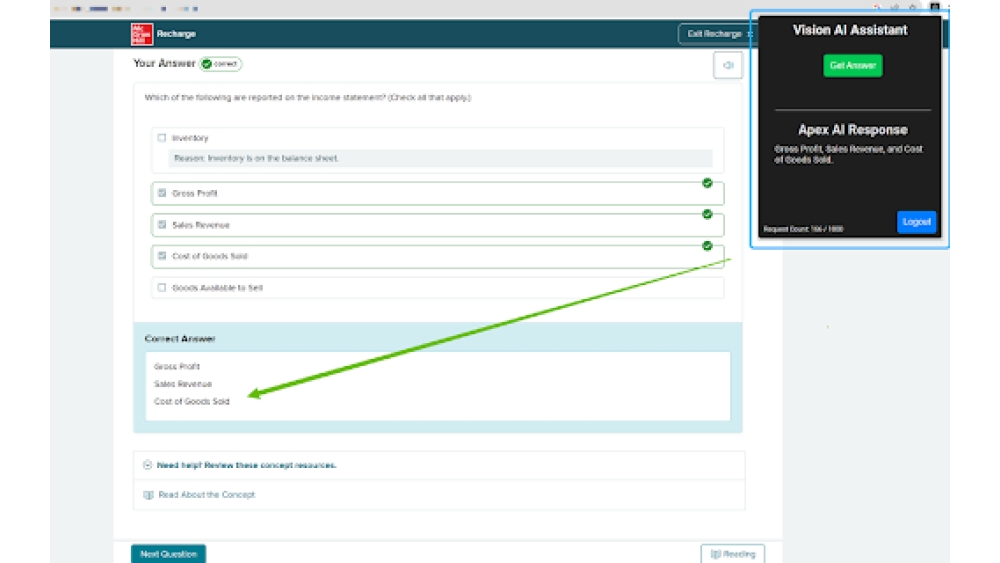Click the Vision AI Assistant title
This screenshot has width=1000, height=563.
pos(850,30)
